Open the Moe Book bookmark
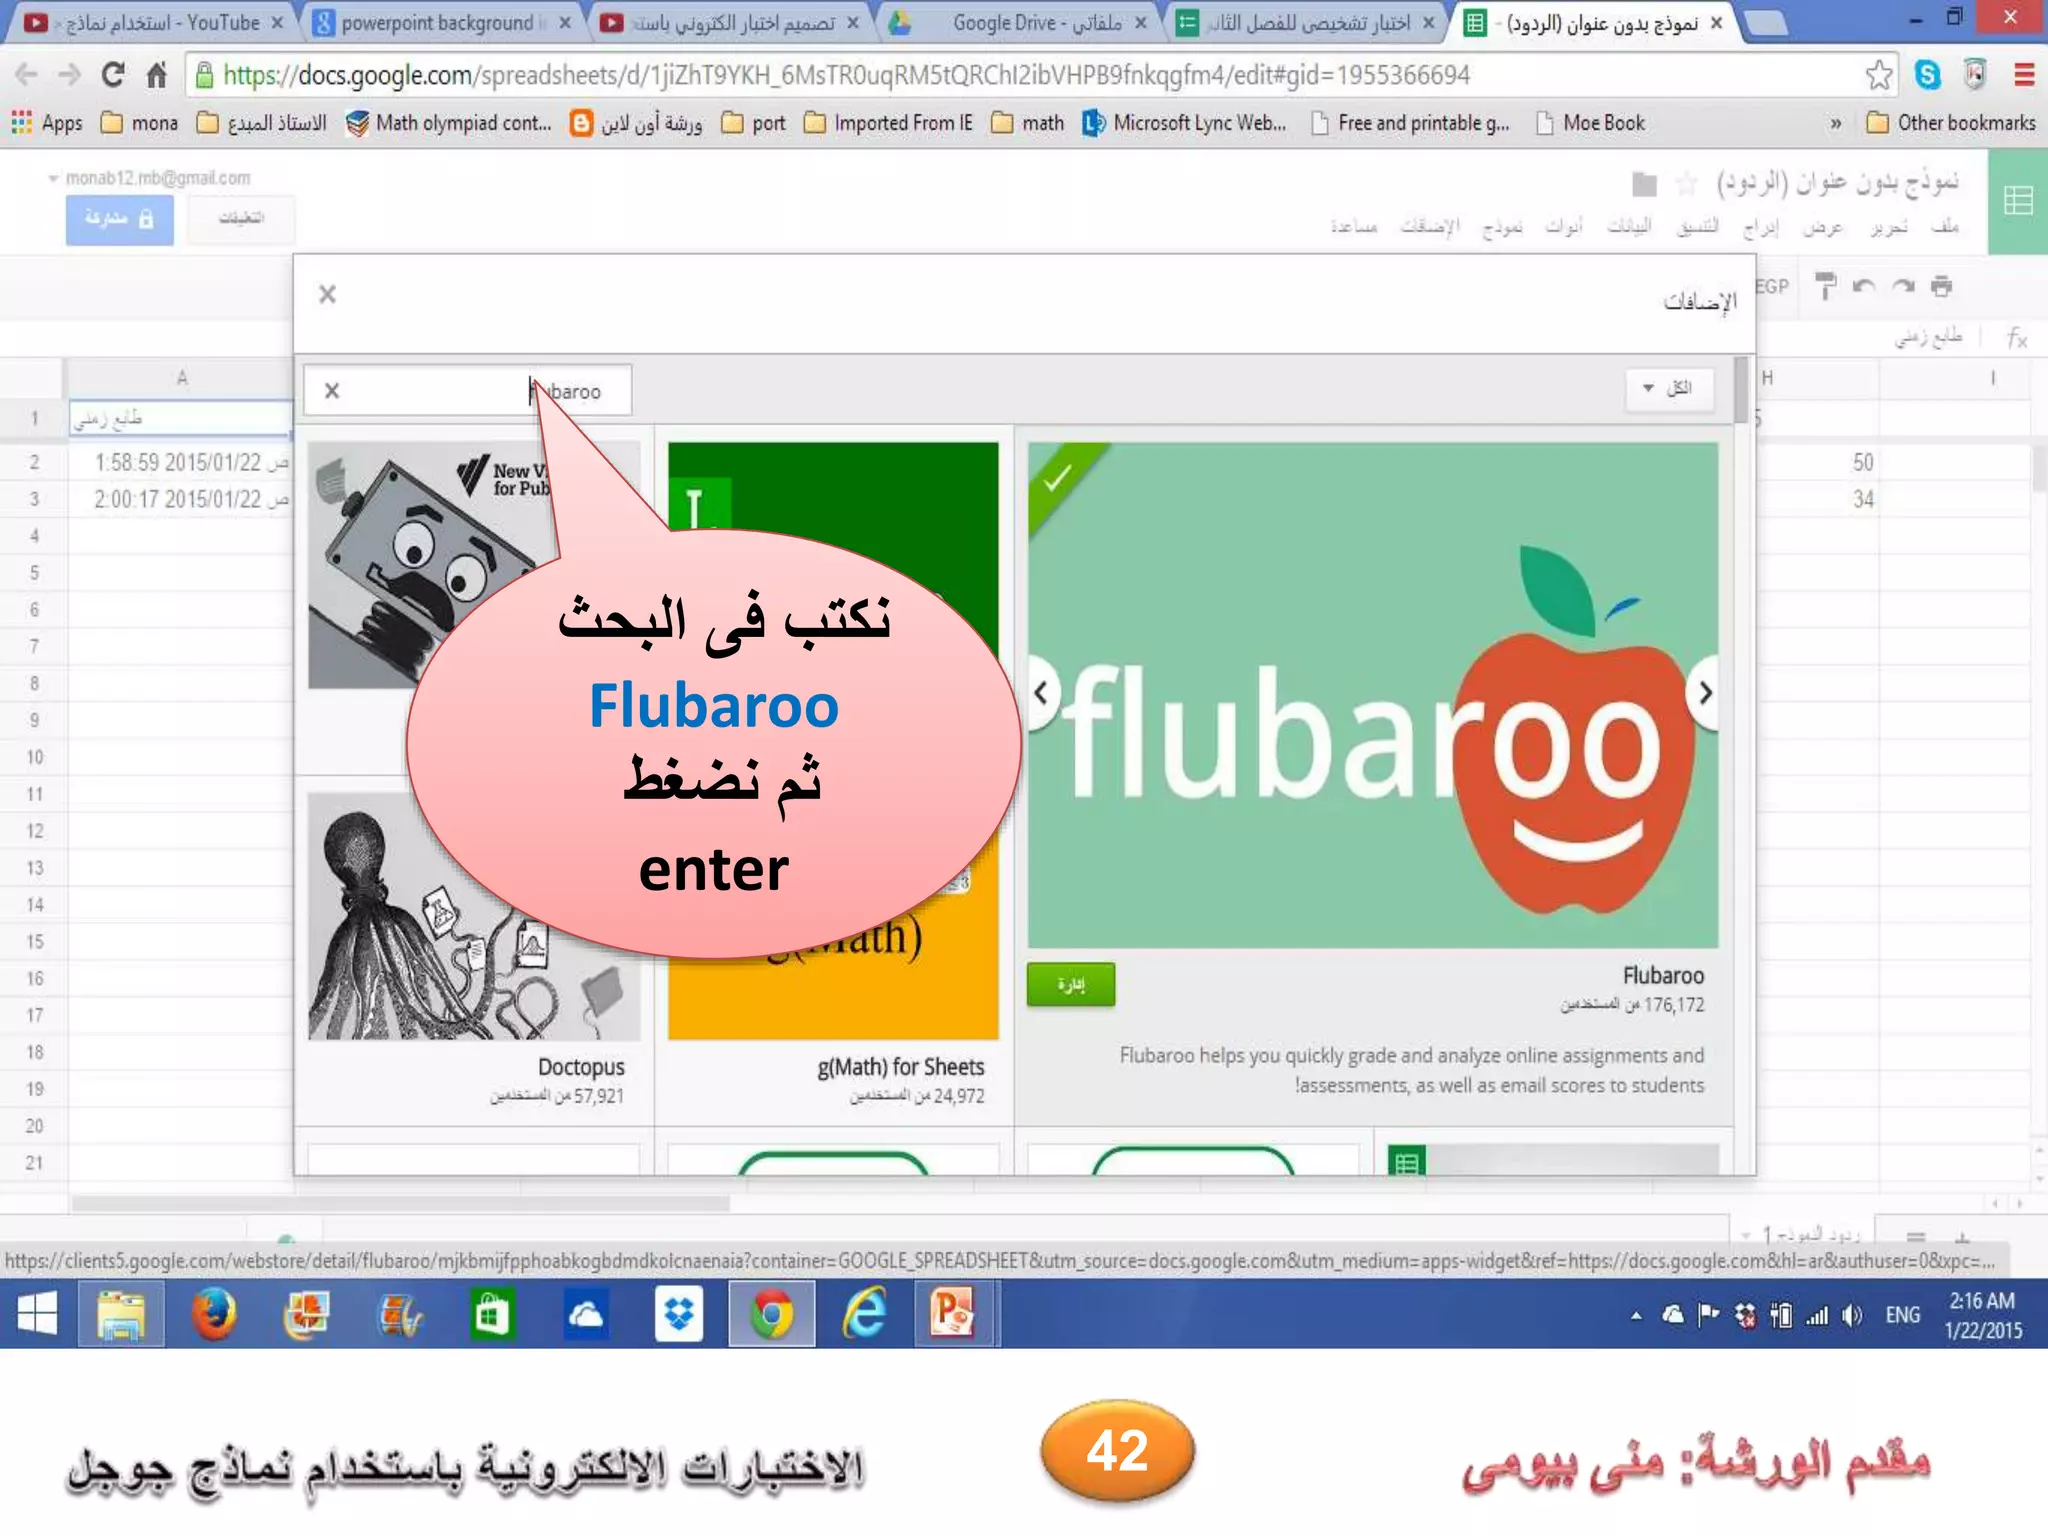The image size is (2048, 1536). tap(1591, 123)
